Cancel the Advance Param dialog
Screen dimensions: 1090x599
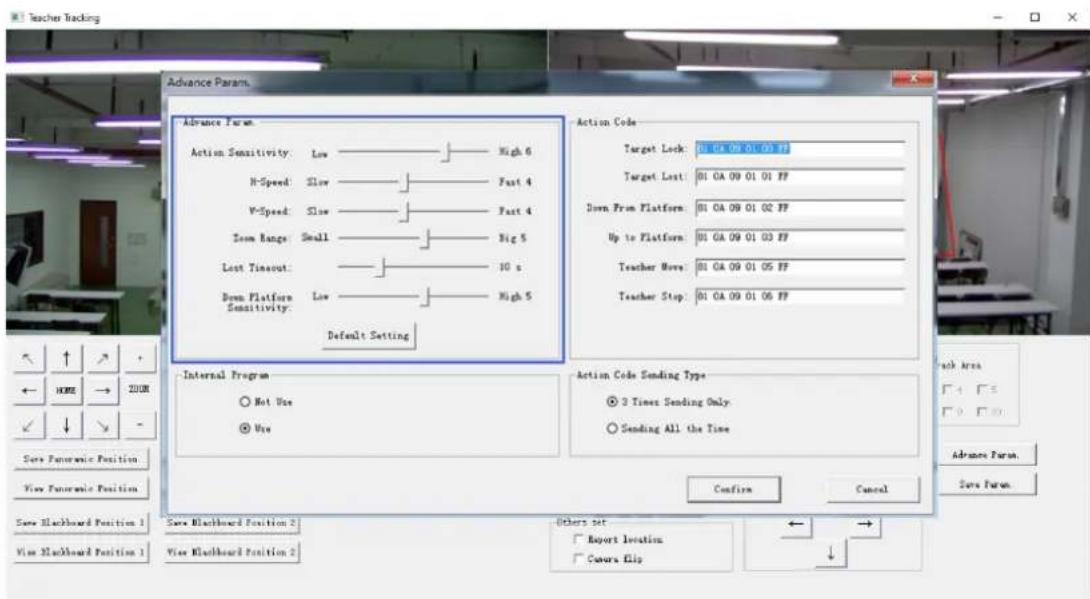(x=872, y=489)
